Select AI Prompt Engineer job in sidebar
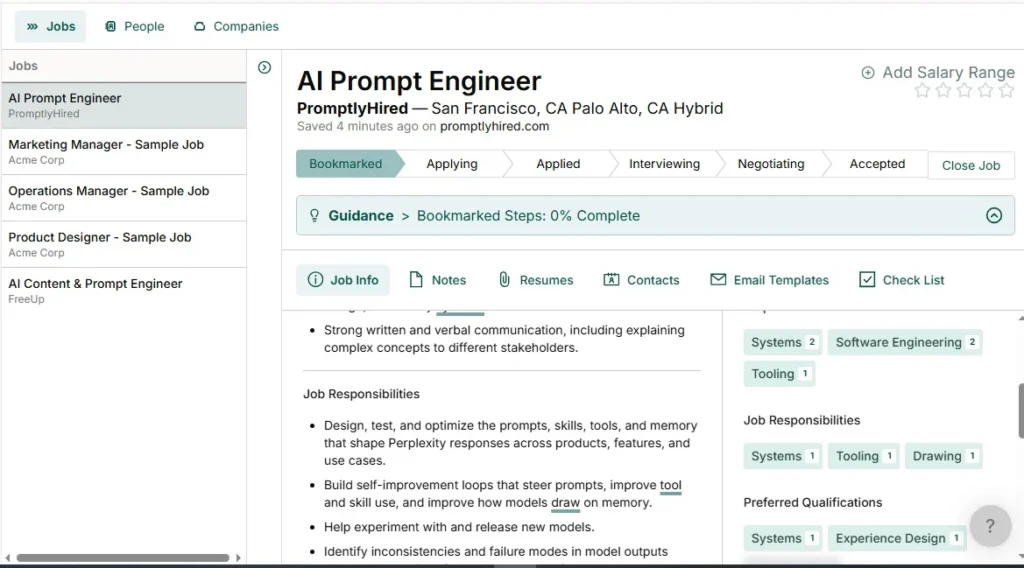This screenshot has width=1024, height=568. tap(123, 105)
